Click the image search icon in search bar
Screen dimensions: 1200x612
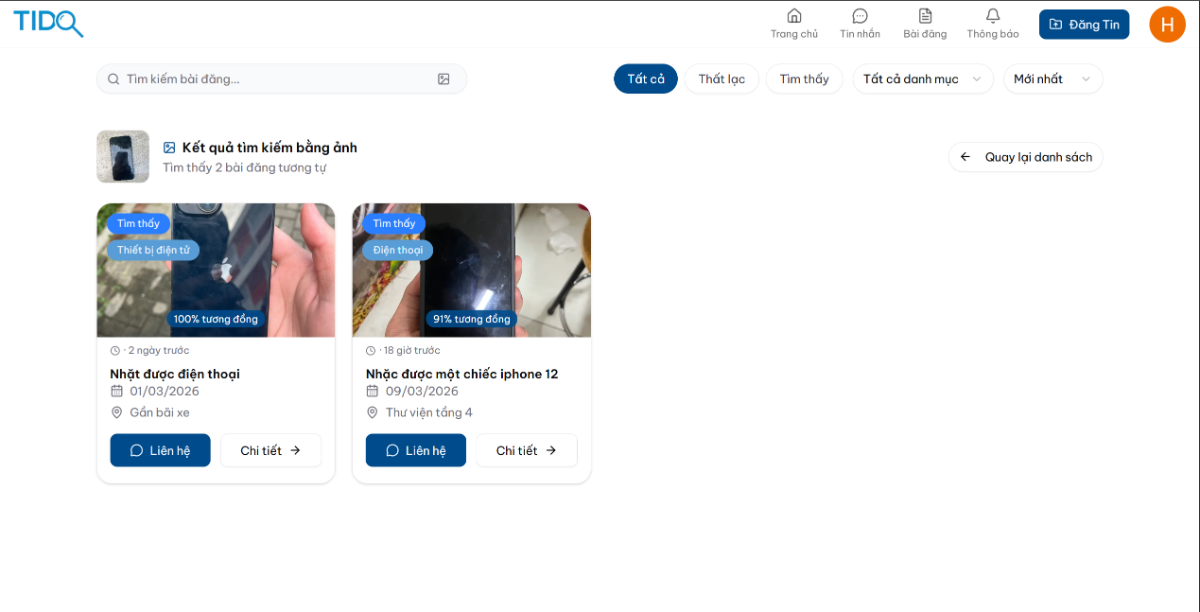[444, 79]
